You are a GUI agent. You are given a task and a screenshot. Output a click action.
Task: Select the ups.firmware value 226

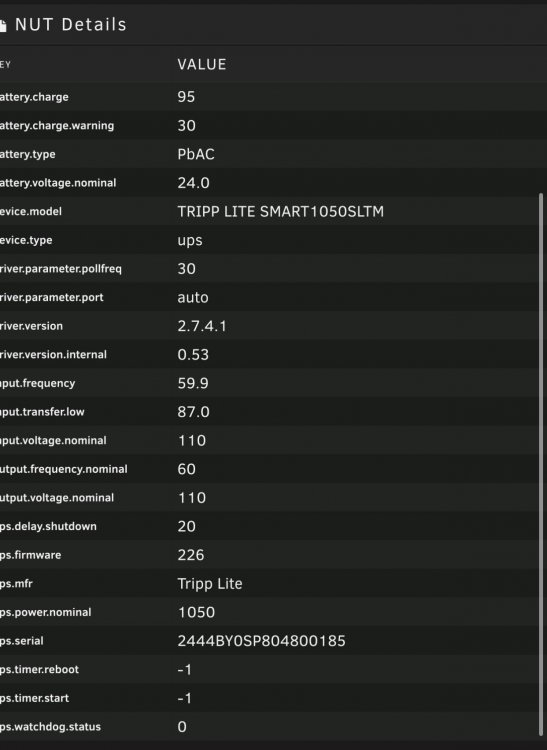(191, 555)
